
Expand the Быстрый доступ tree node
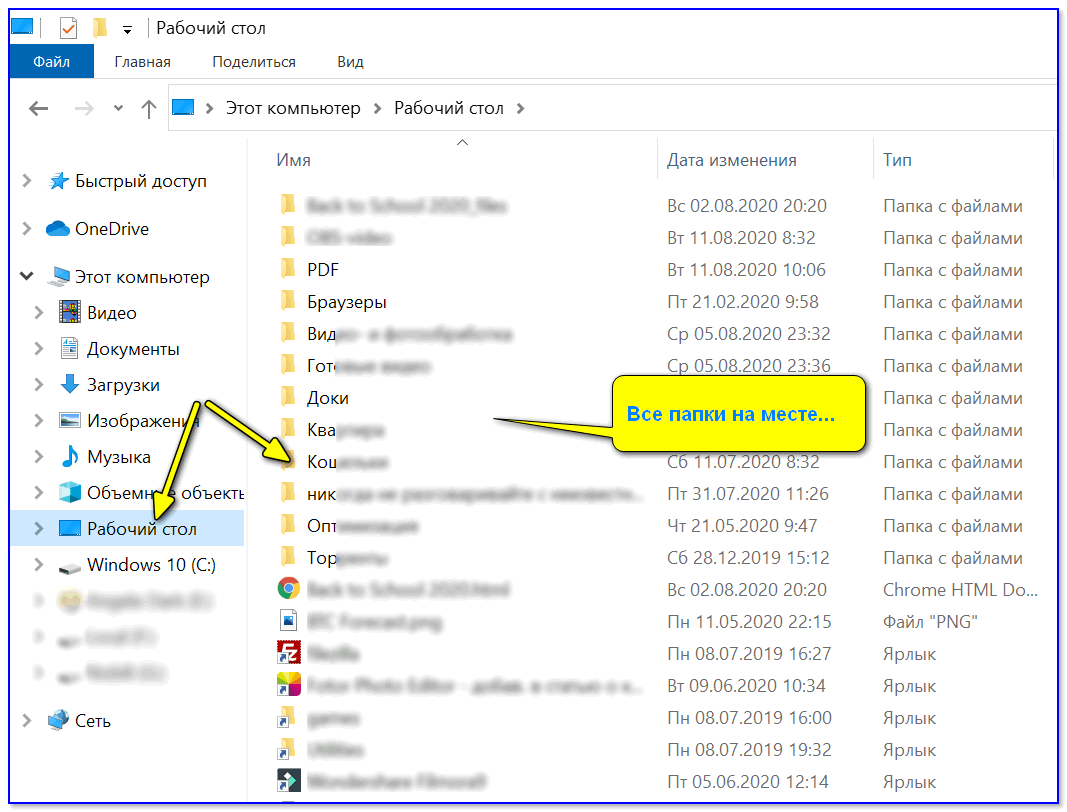(x=27, y=181)
